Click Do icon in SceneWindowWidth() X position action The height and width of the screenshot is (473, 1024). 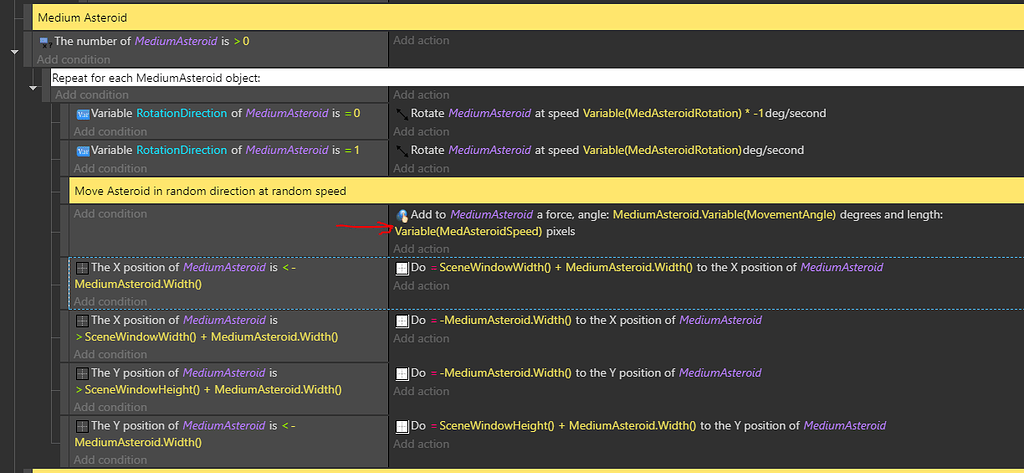(x=402, y=268)
